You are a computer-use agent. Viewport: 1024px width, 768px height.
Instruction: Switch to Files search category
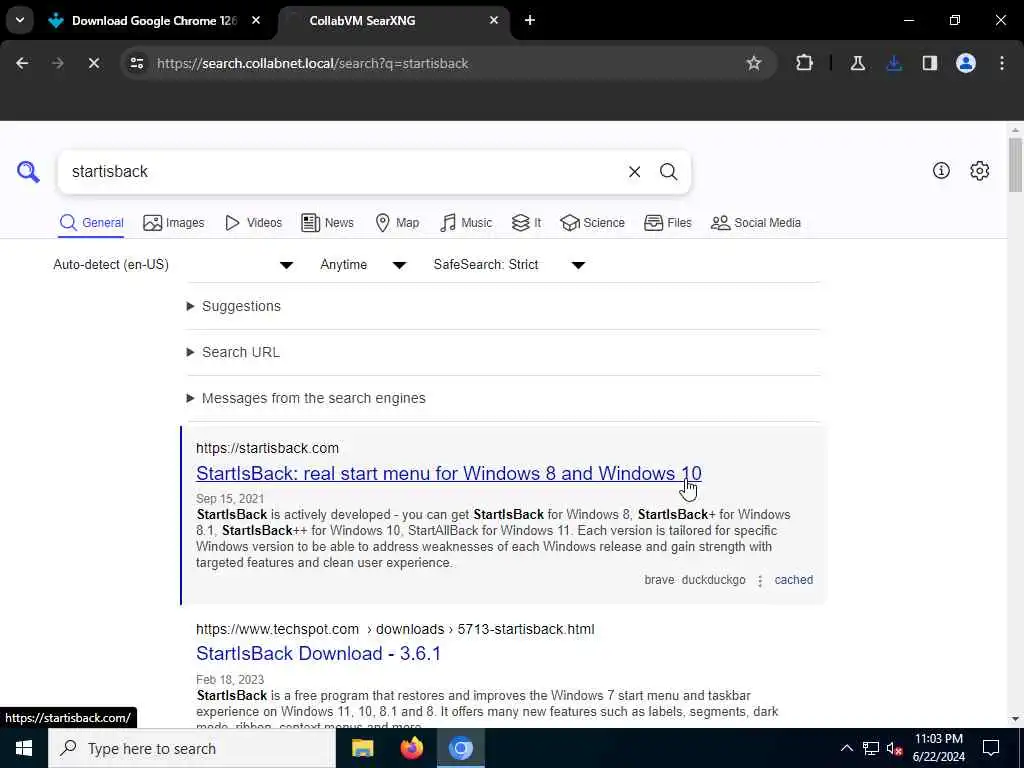point(667,223)
